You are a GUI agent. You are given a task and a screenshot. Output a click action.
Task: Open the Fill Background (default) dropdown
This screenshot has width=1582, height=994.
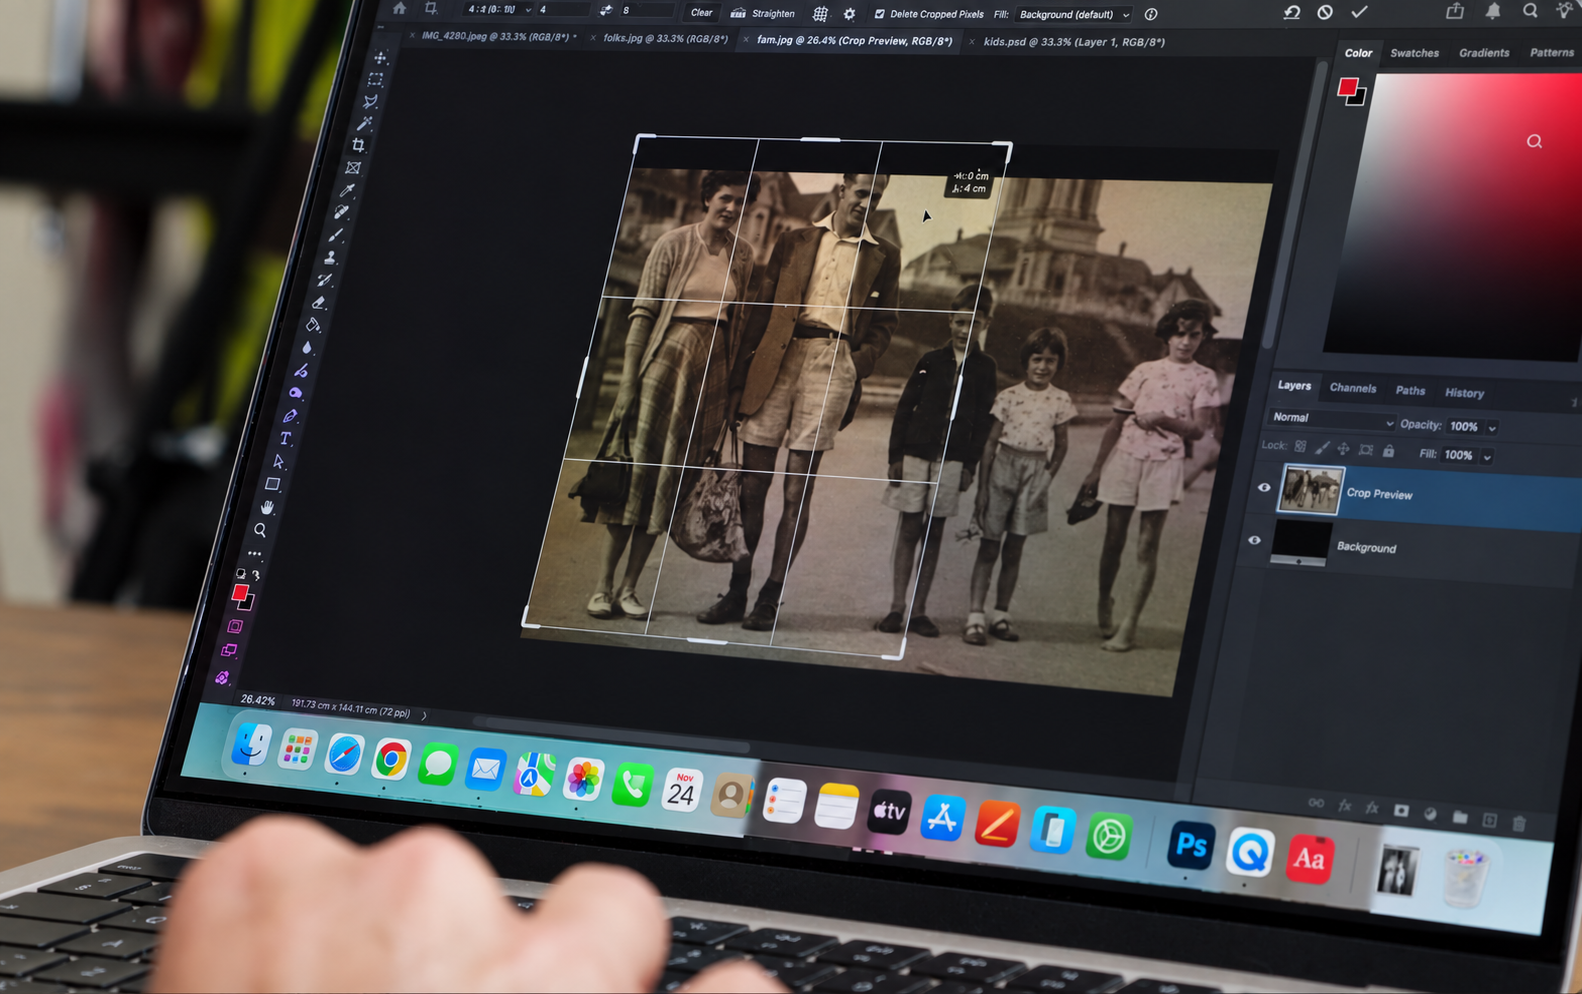(x=1074, y=15)
